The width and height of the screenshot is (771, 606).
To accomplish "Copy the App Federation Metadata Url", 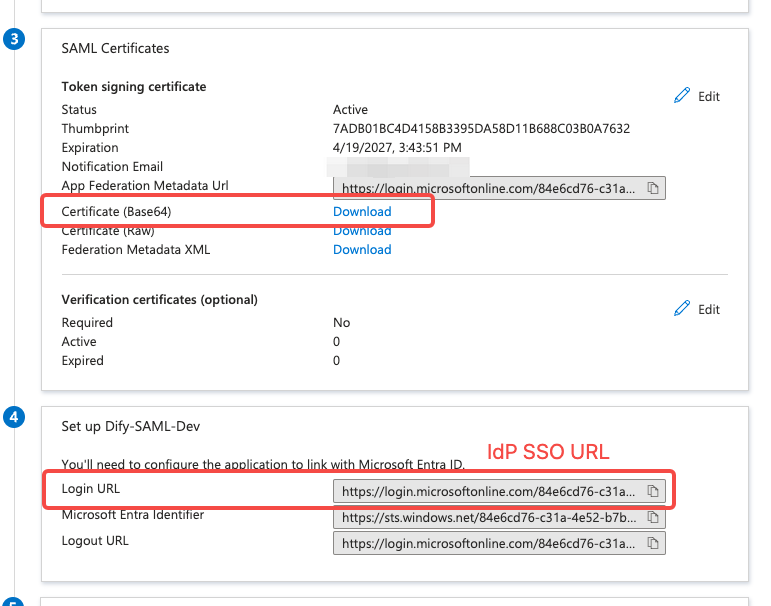I will click(x=652, y=188).
